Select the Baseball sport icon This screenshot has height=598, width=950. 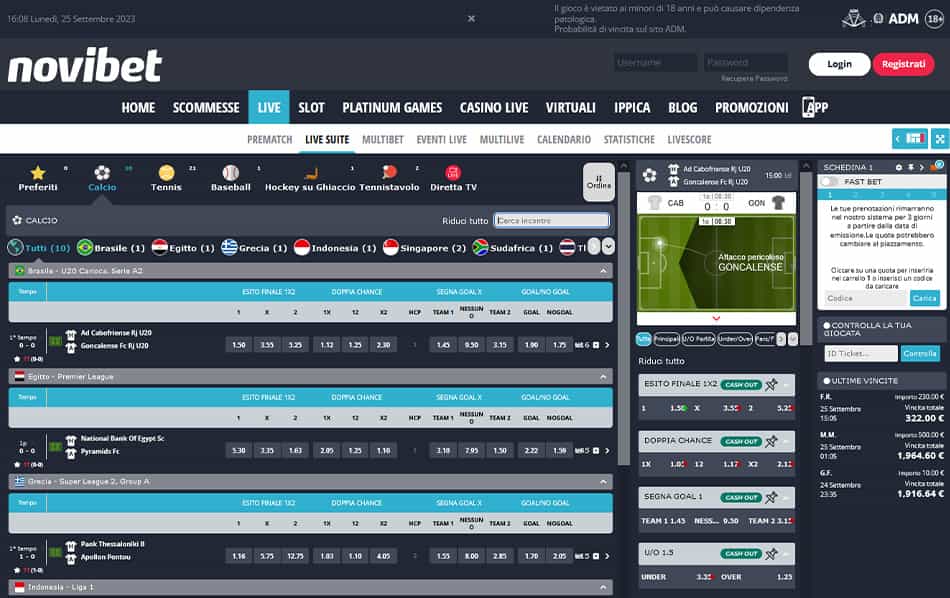click(x=231, y=173)
